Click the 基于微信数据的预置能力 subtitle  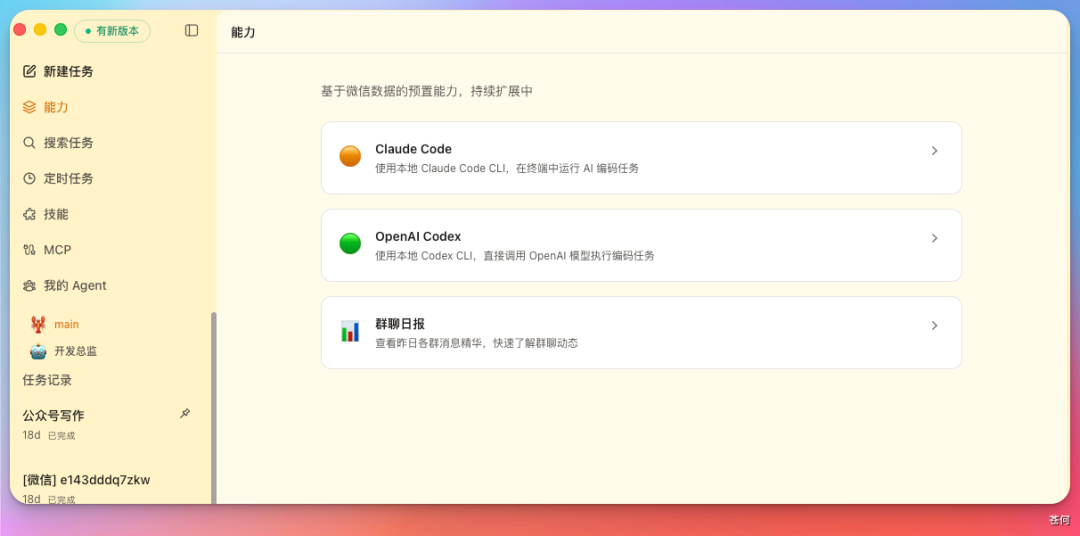427,91
